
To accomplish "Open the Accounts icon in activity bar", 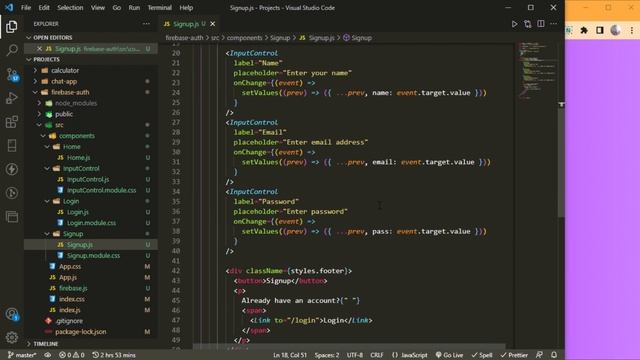I will (x=12, y=314).
